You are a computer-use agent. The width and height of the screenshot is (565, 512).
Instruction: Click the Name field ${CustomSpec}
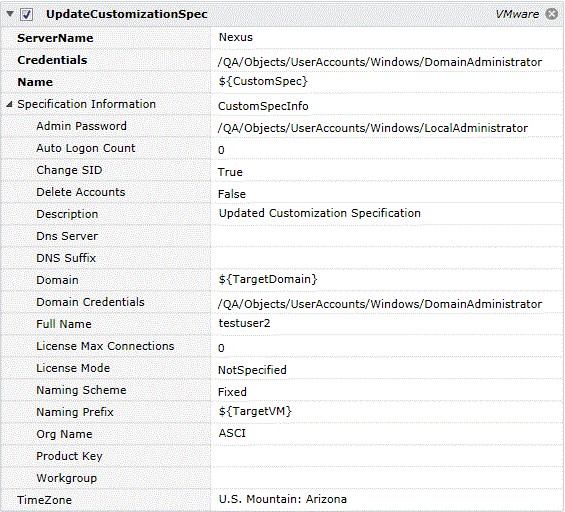(x=387, y=82)
